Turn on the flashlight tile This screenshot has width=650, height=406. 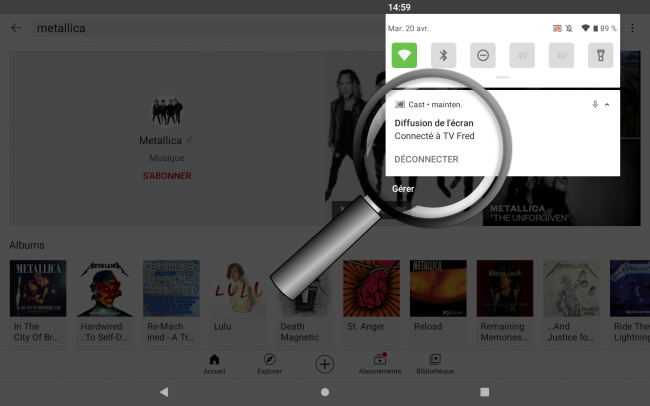[x=601, y=55]
